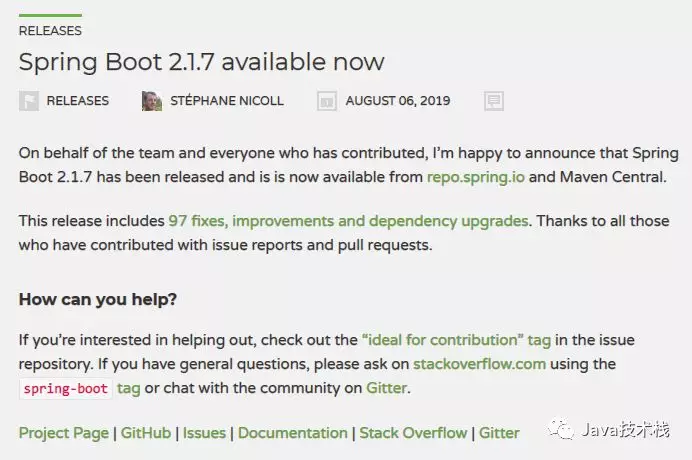Click the flag icon beside RELEASES
This screenshot has height=460, width=692.
29,101
